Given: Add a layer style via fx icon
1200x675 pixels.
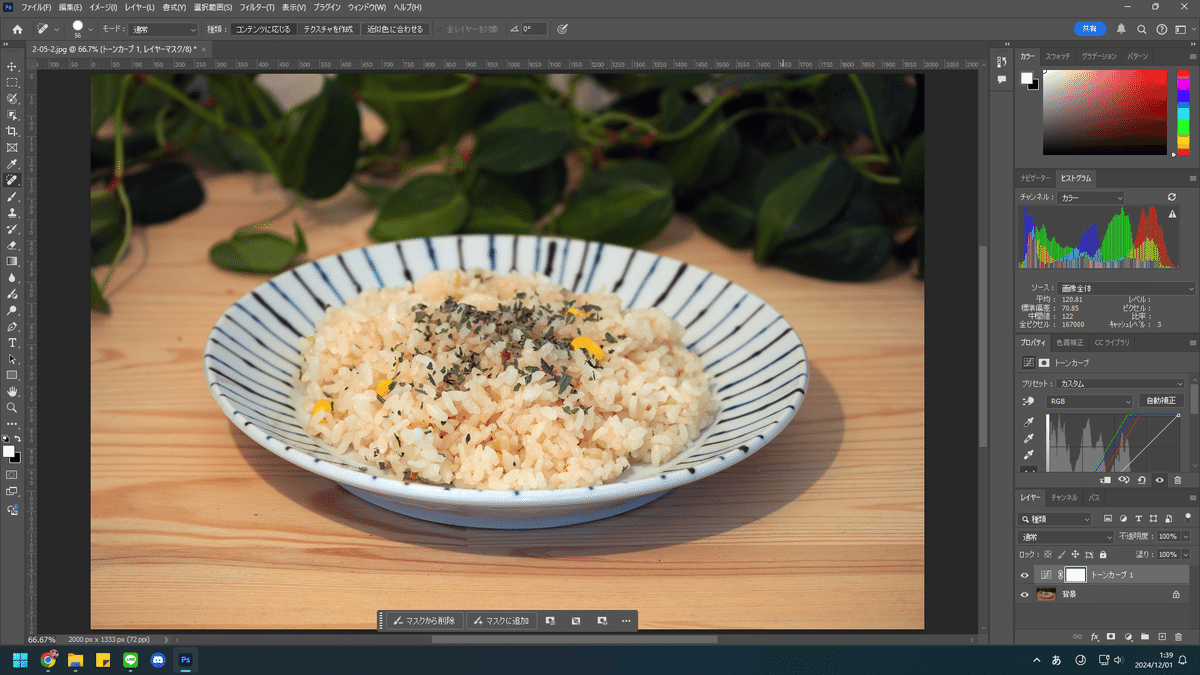Looking at the screenshot, I should (1094, 636).
